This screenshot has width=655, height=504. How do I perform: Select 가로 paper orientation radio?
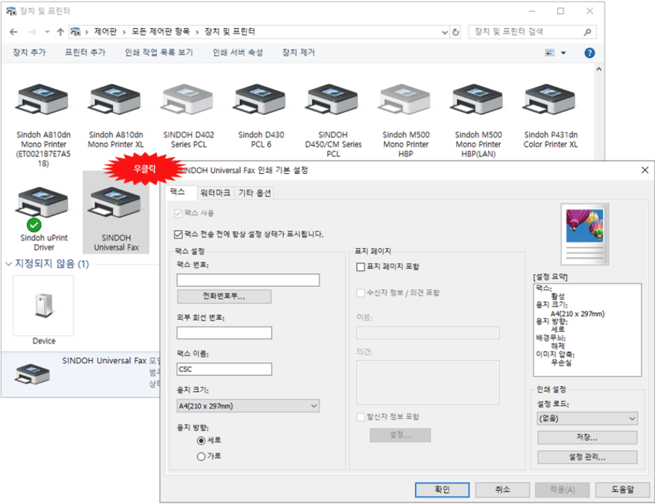(x=201, y=456)
